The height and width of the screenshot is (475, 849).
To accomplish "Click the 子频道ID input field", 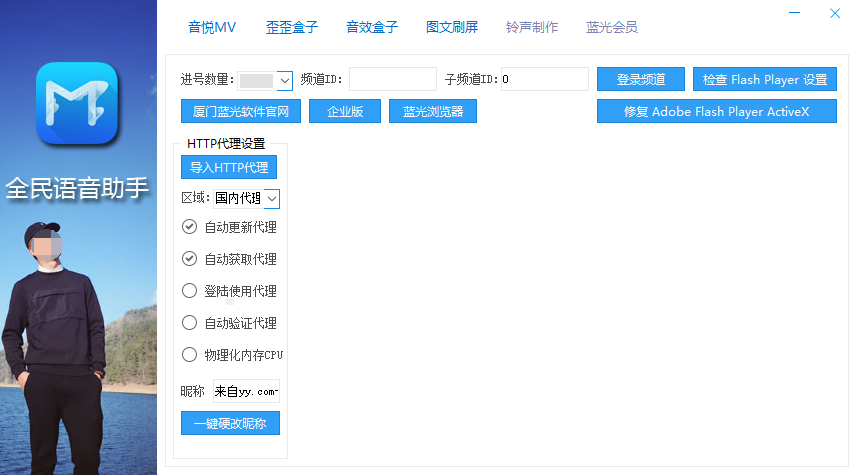I will (x=545, y=79).
